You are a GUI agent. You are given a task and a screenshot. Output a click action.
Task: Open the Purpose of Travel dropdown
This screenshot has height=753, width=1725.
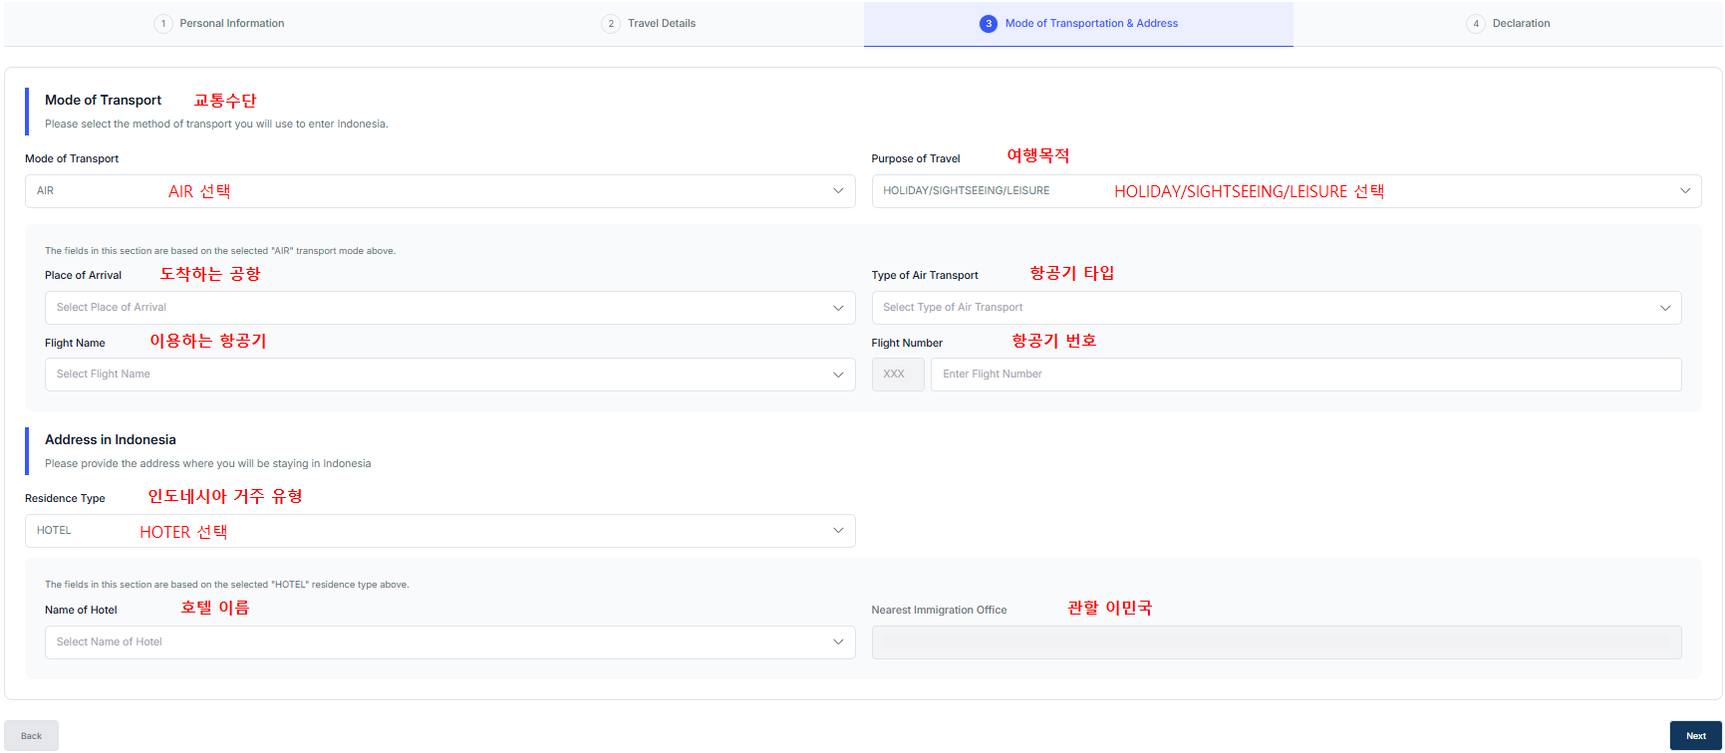click(x=1286, y=191)
